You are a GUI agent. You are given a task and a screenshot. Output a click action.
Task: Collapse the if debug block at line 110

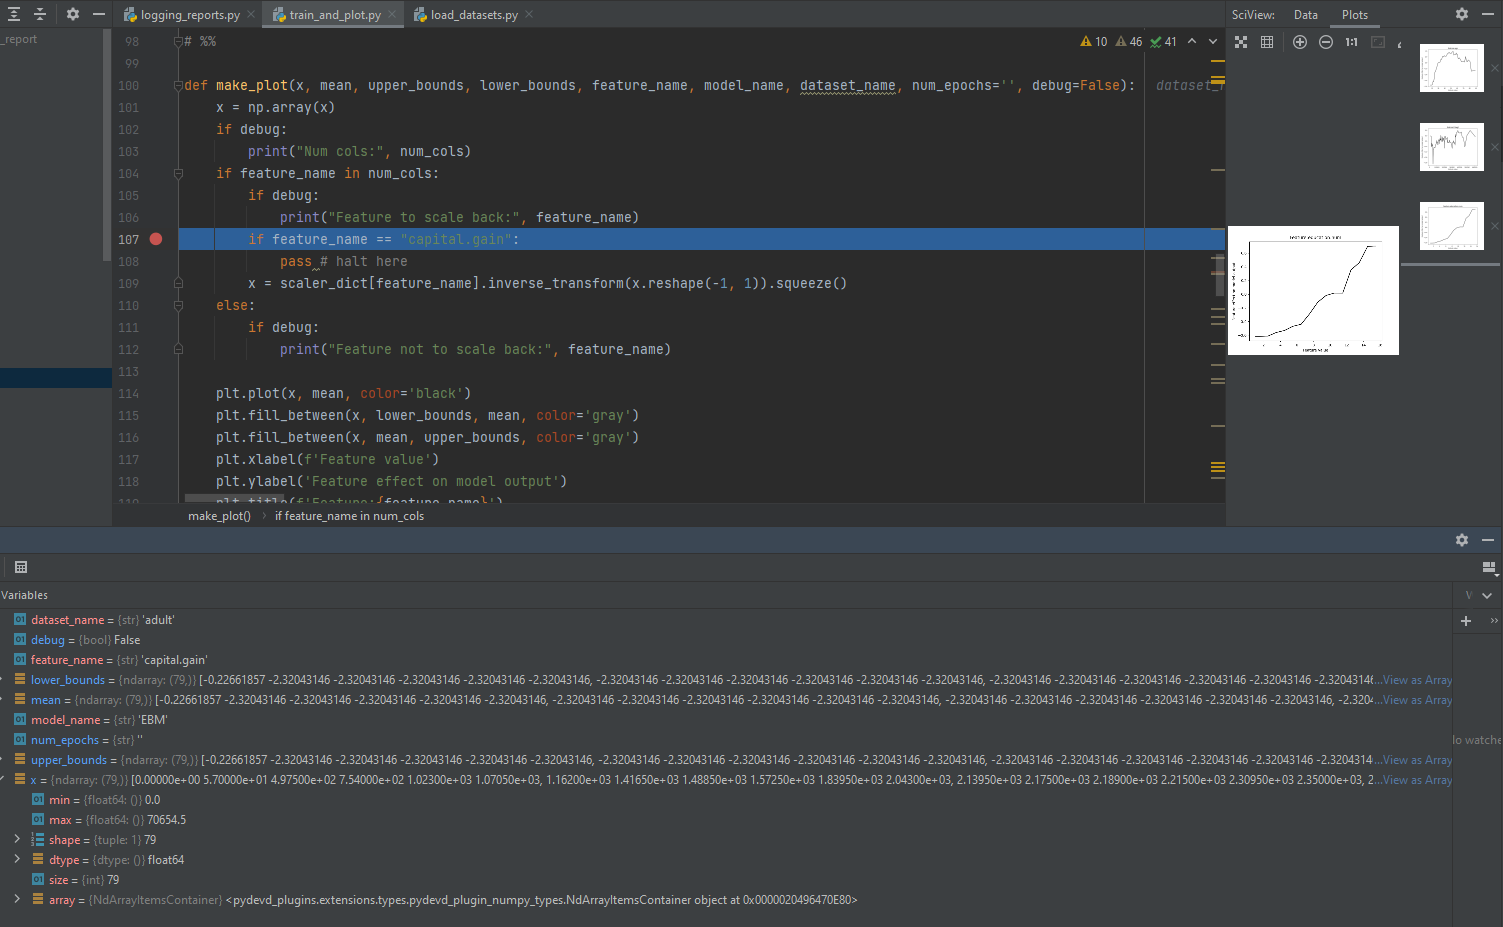pos(178,305)
